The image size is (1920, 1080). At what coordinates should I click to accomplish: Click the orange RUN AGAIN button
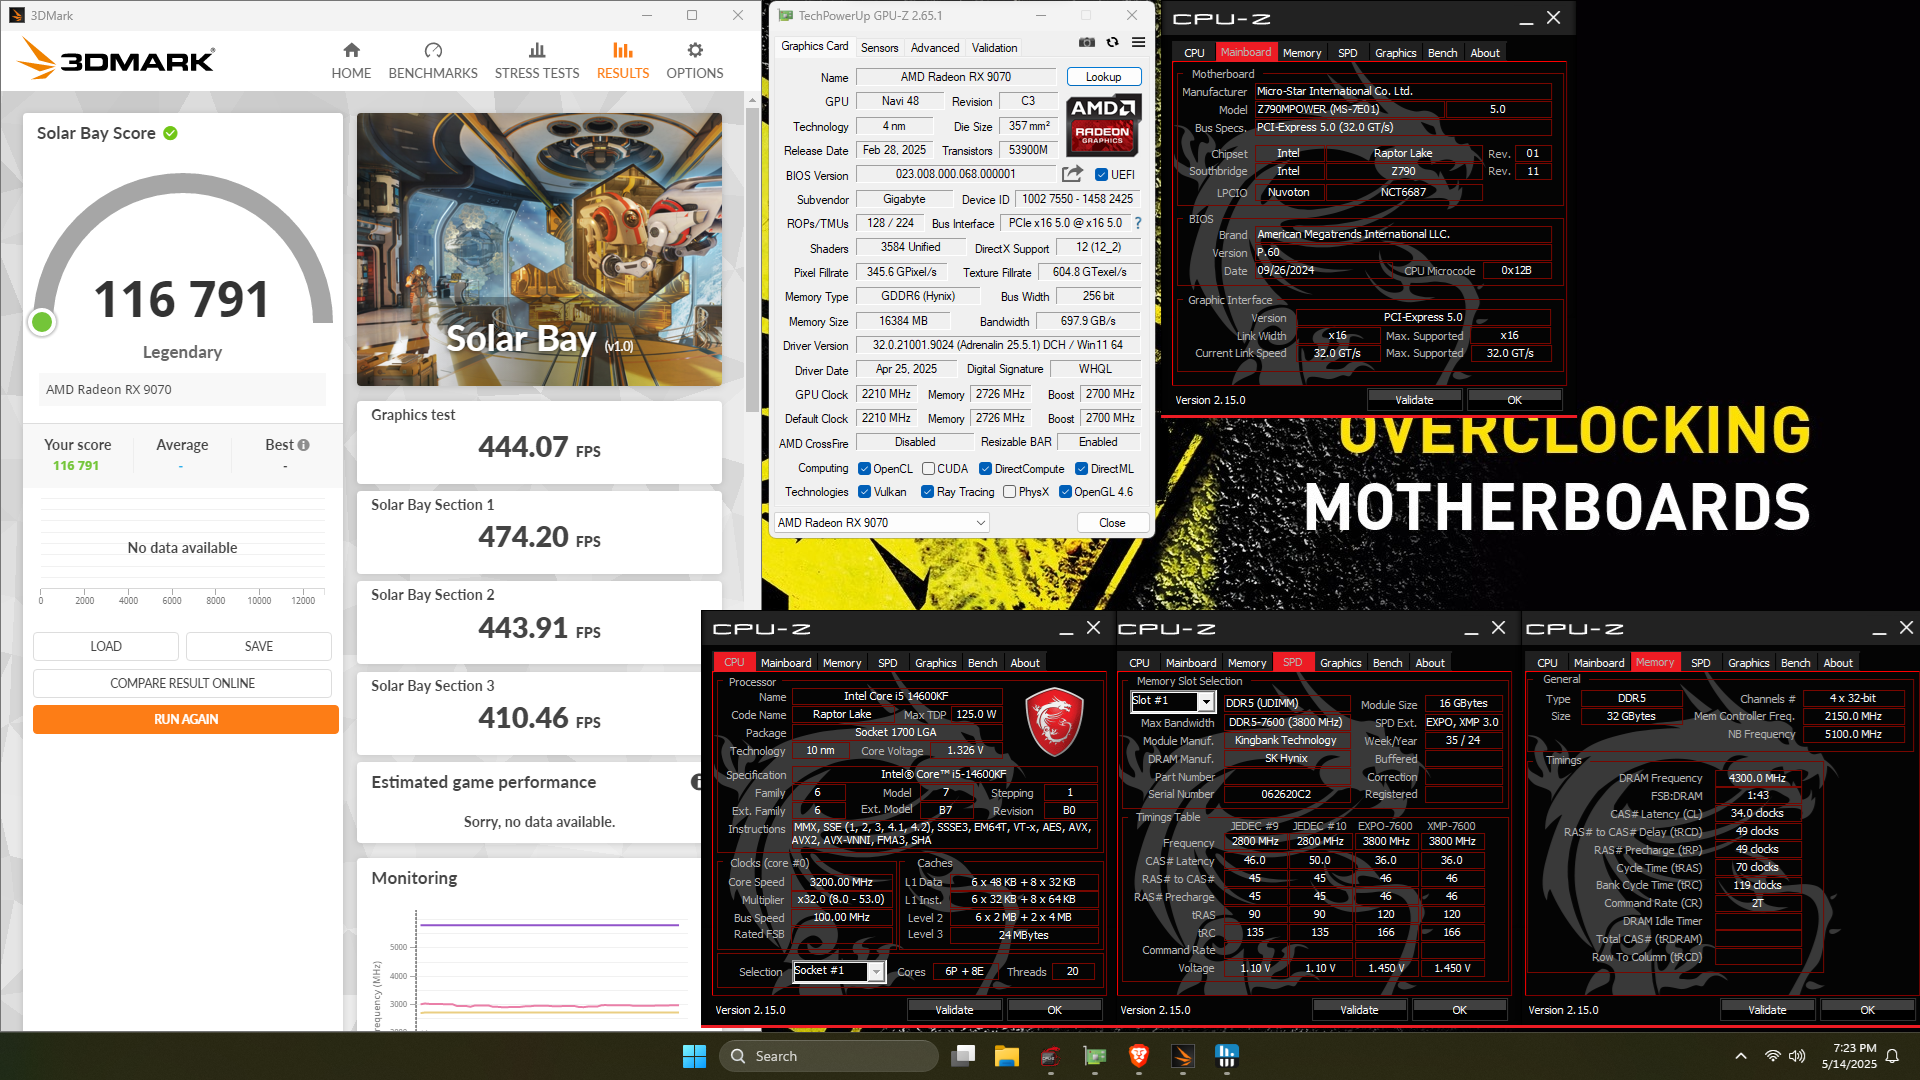click(x=186, y=719)
